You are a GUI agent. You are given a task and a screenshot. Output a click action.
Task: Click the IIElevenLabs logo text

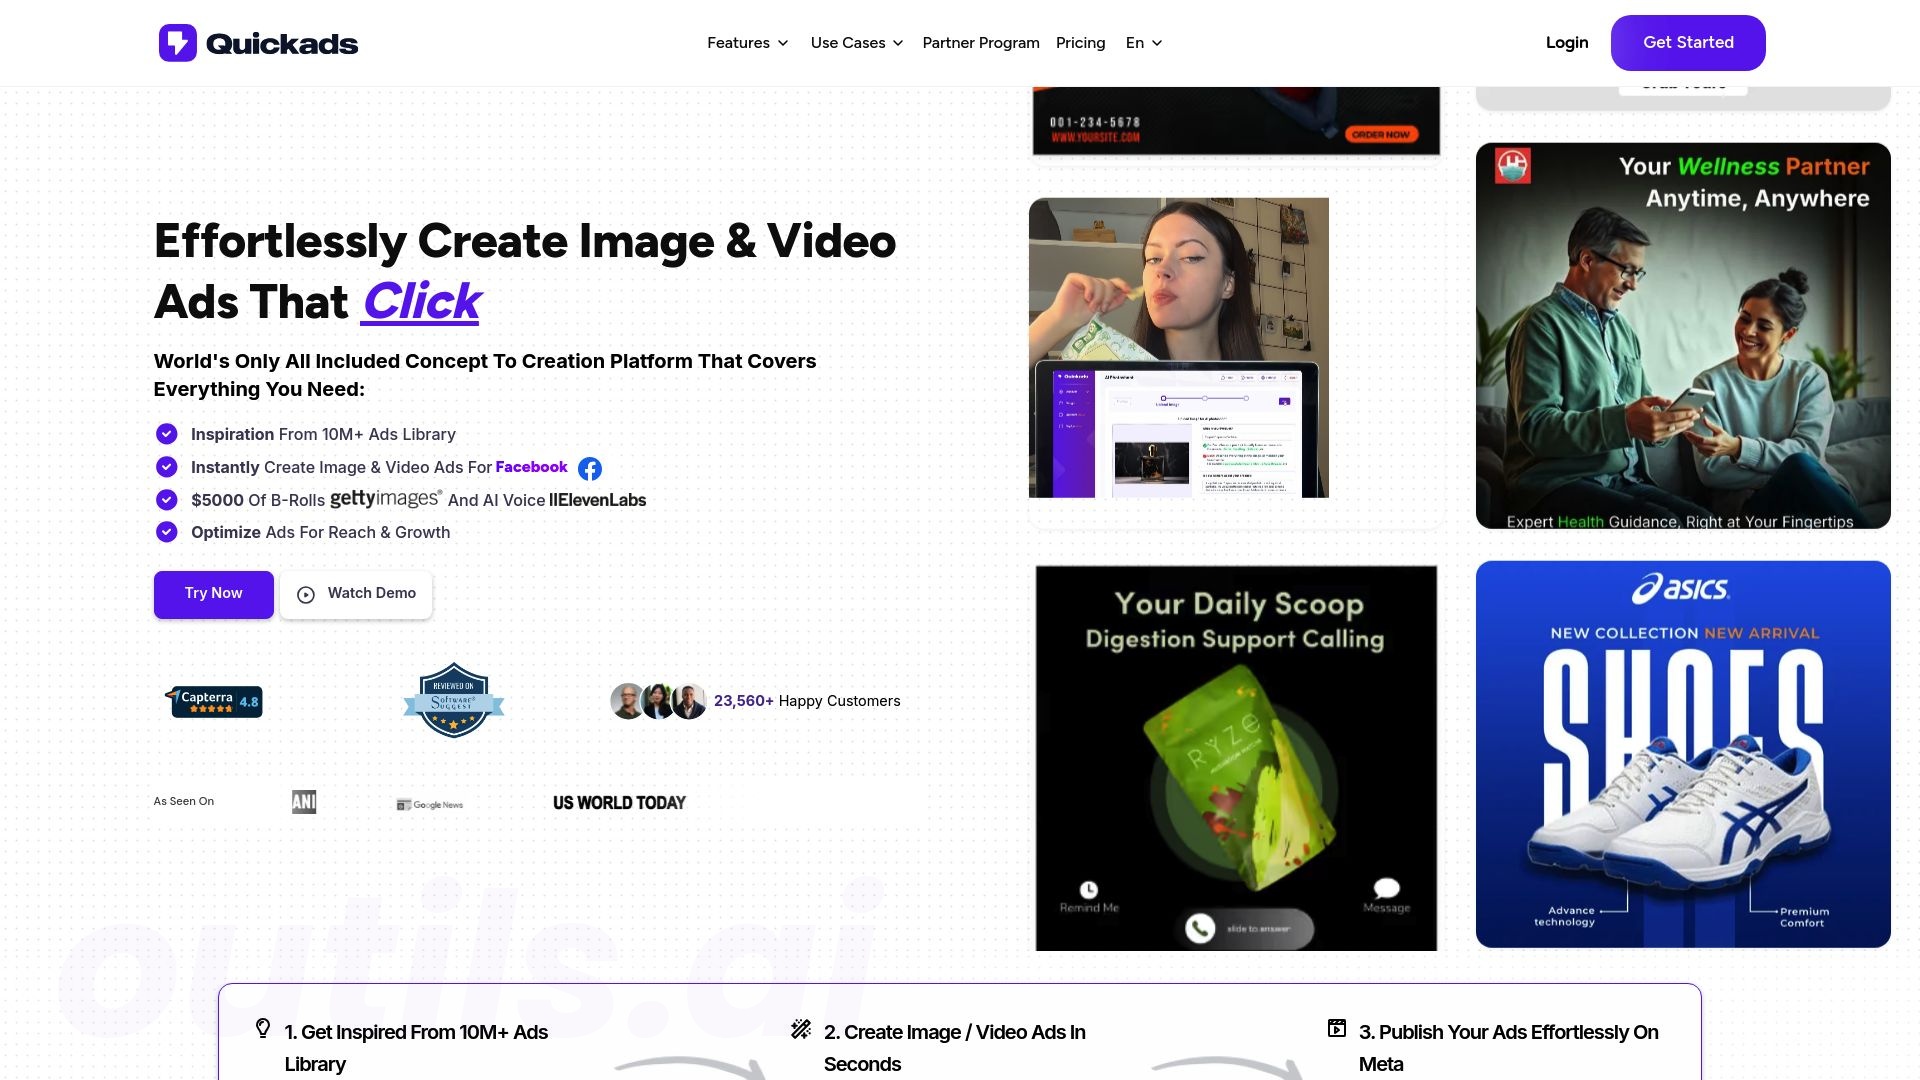pos(598,500)
